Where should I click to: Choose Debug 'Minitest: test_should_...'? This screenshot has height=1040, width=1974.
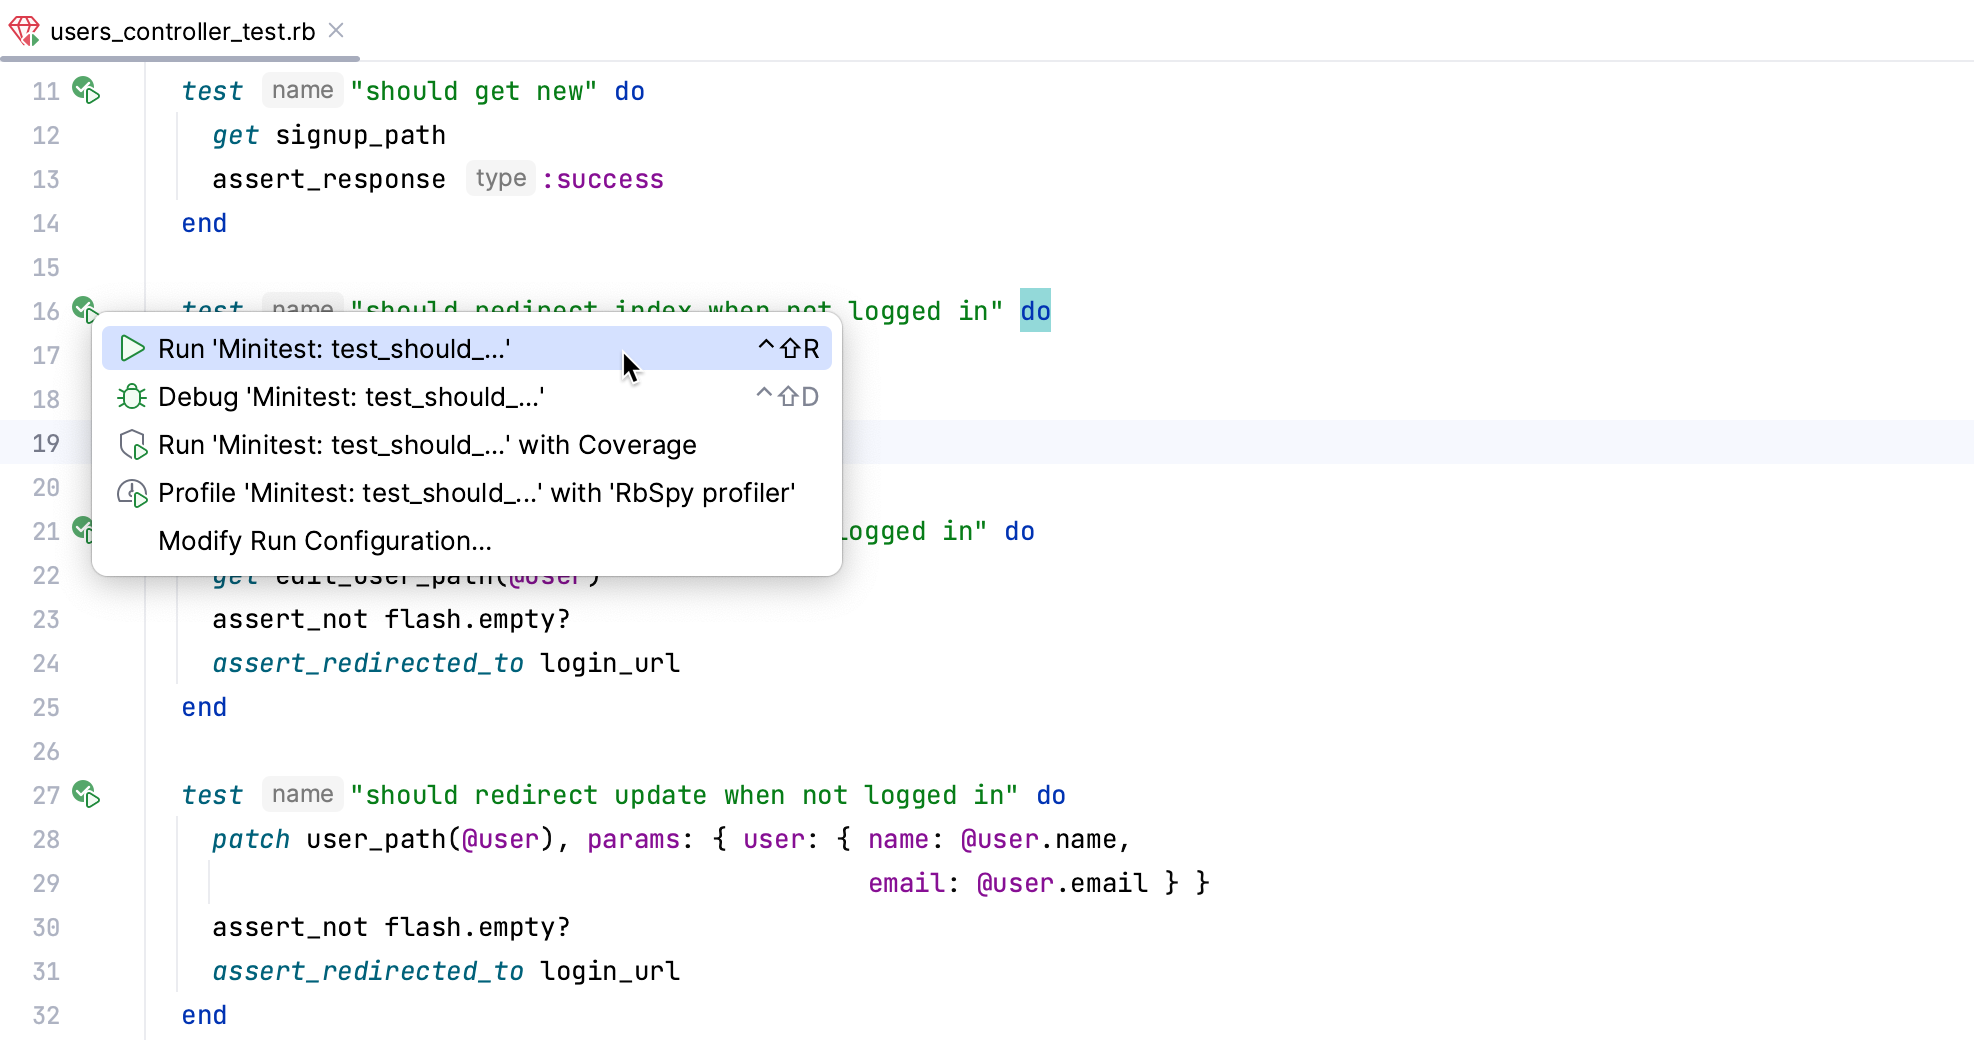point(350,396)
